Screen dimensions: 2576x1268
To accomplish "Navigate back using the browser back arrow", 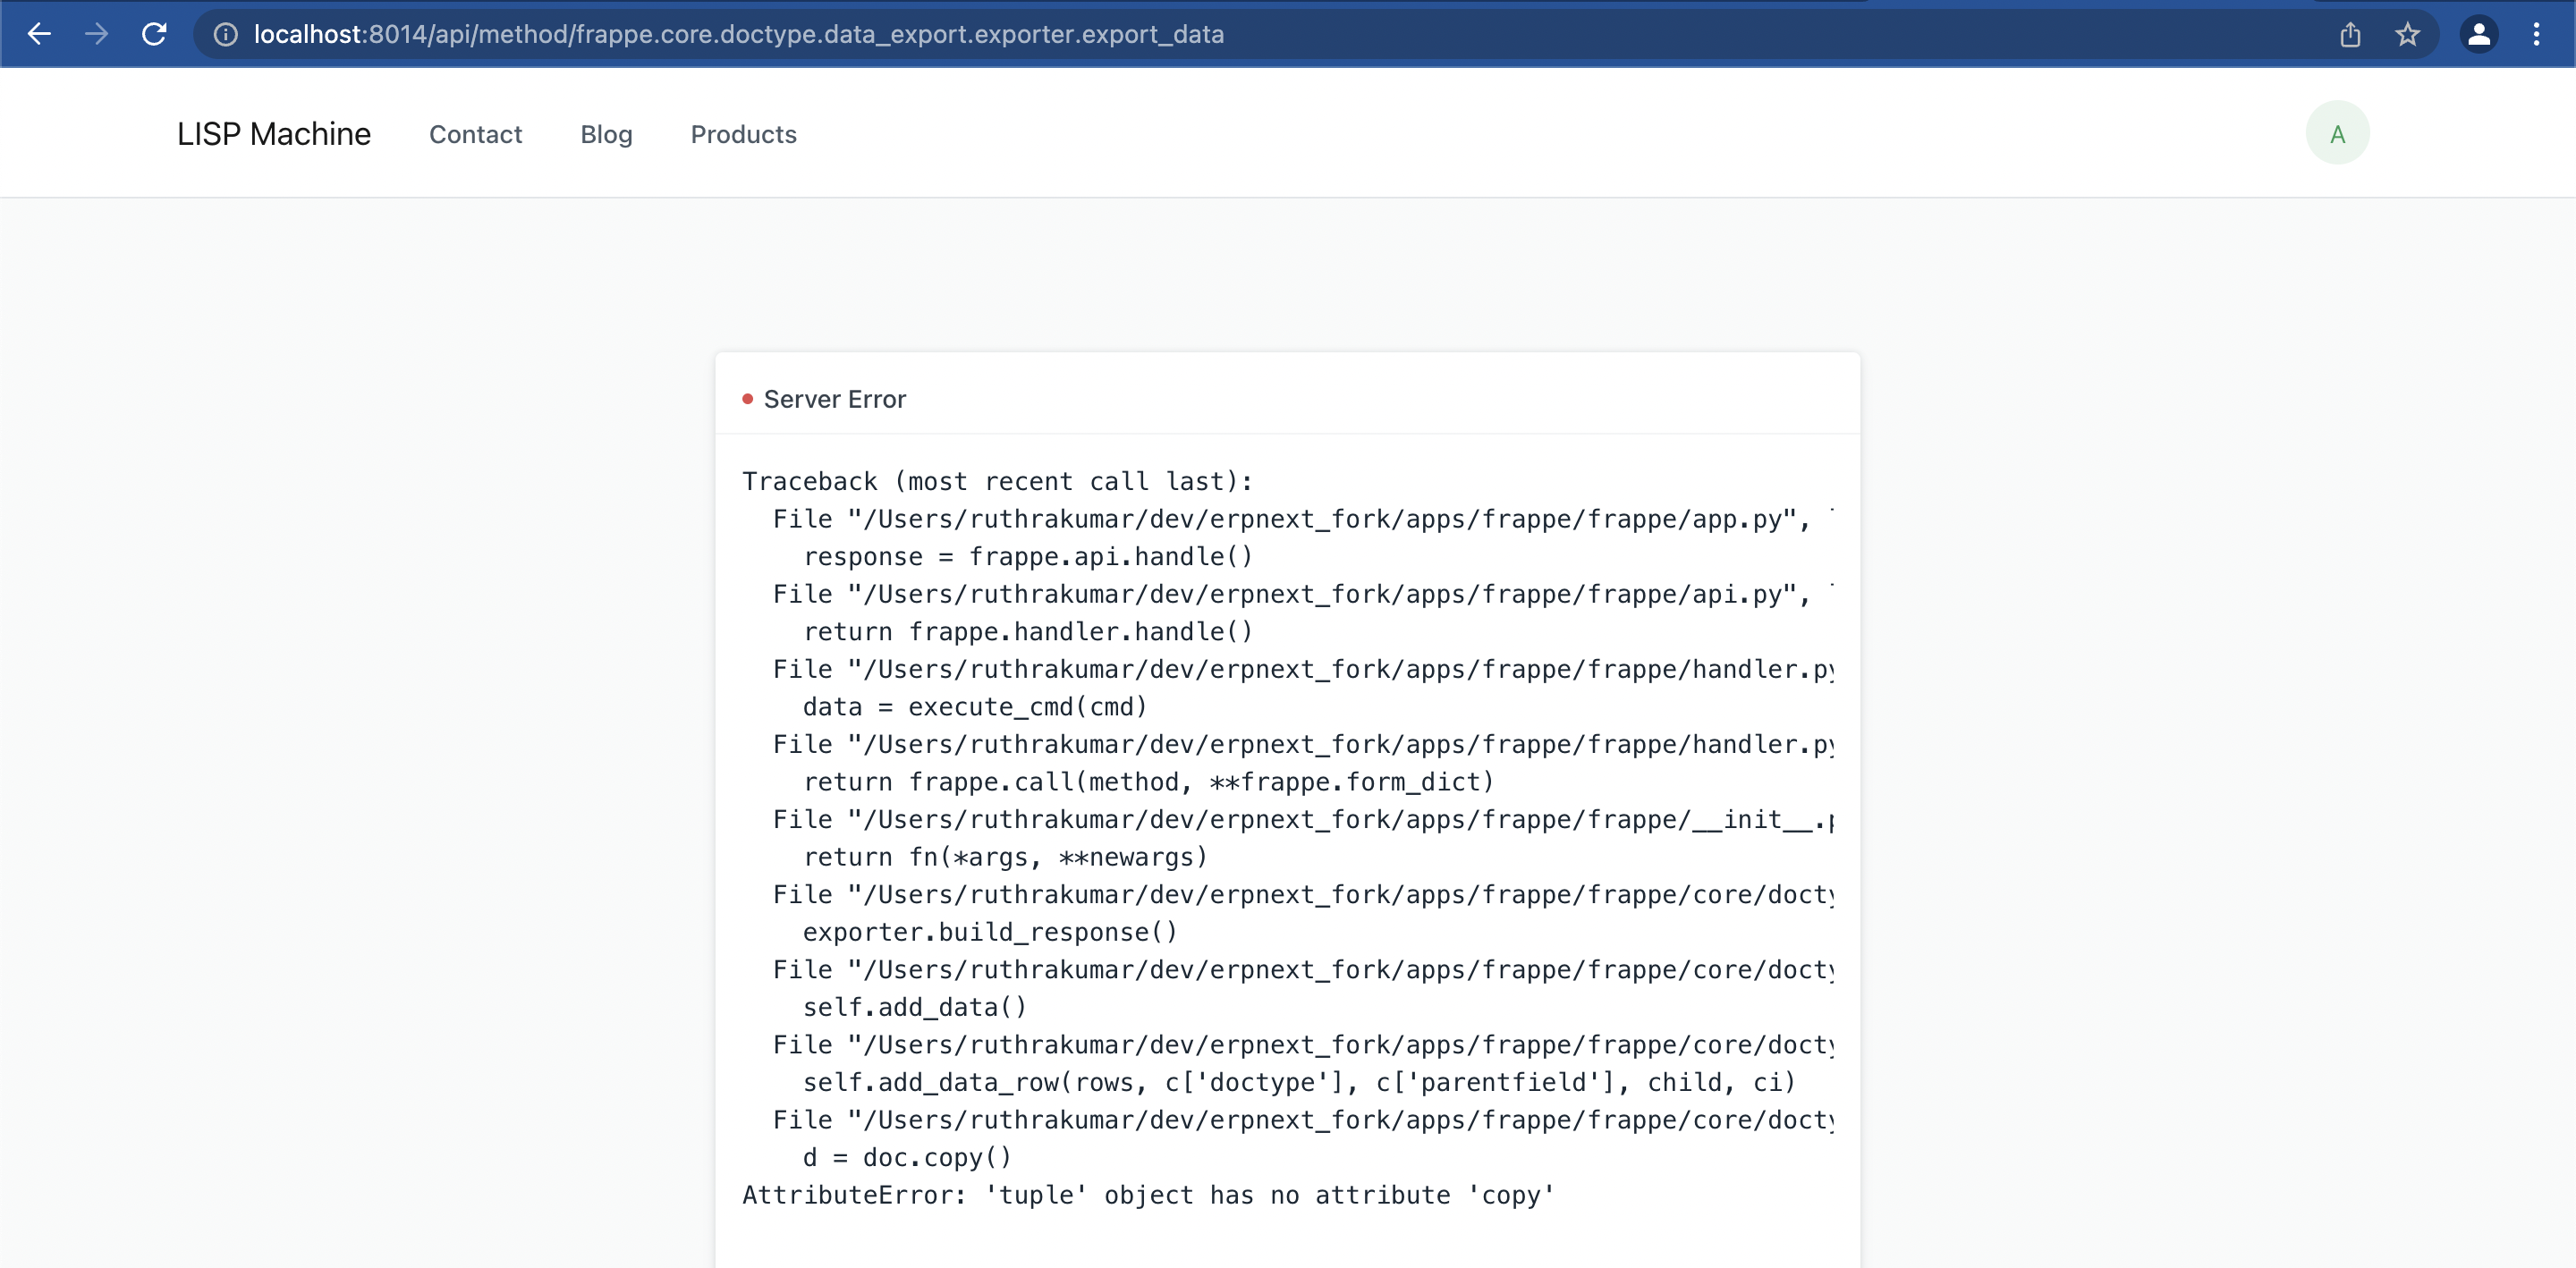I will click(39, 34).
